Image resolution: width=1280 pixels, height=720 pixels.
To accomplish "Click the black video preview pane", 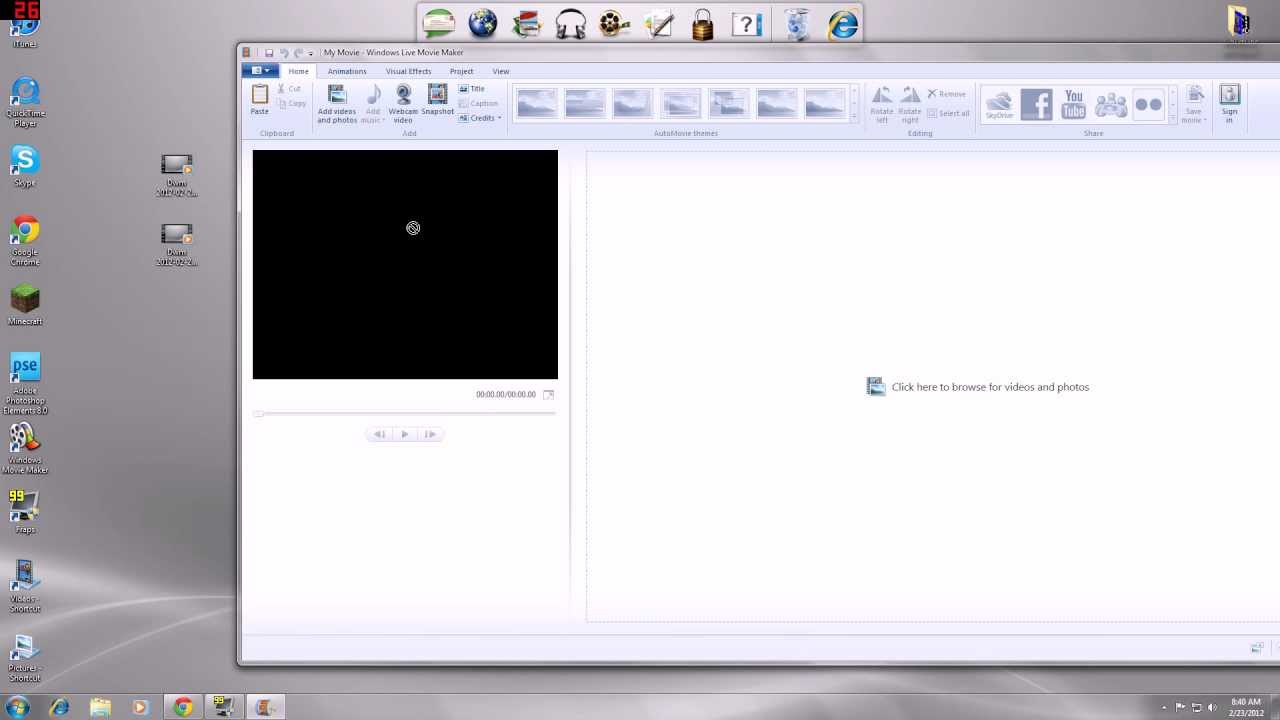I will (x=405, y=265).
